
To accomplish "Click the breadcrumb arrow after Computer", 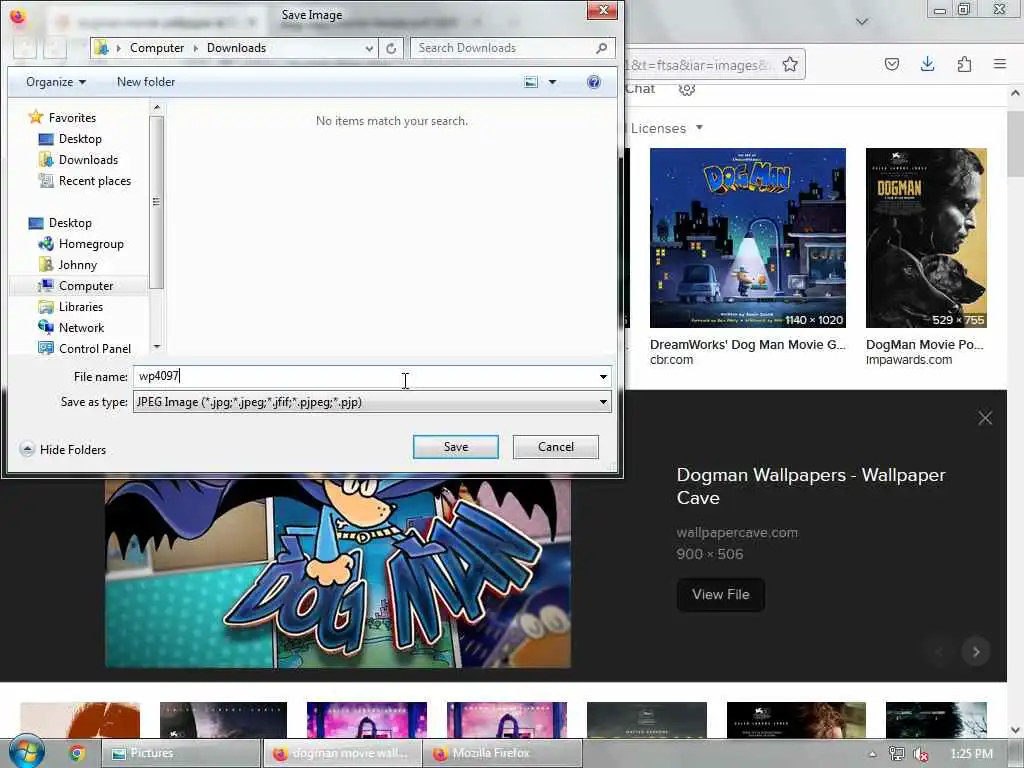I will (x=195, y=48).
